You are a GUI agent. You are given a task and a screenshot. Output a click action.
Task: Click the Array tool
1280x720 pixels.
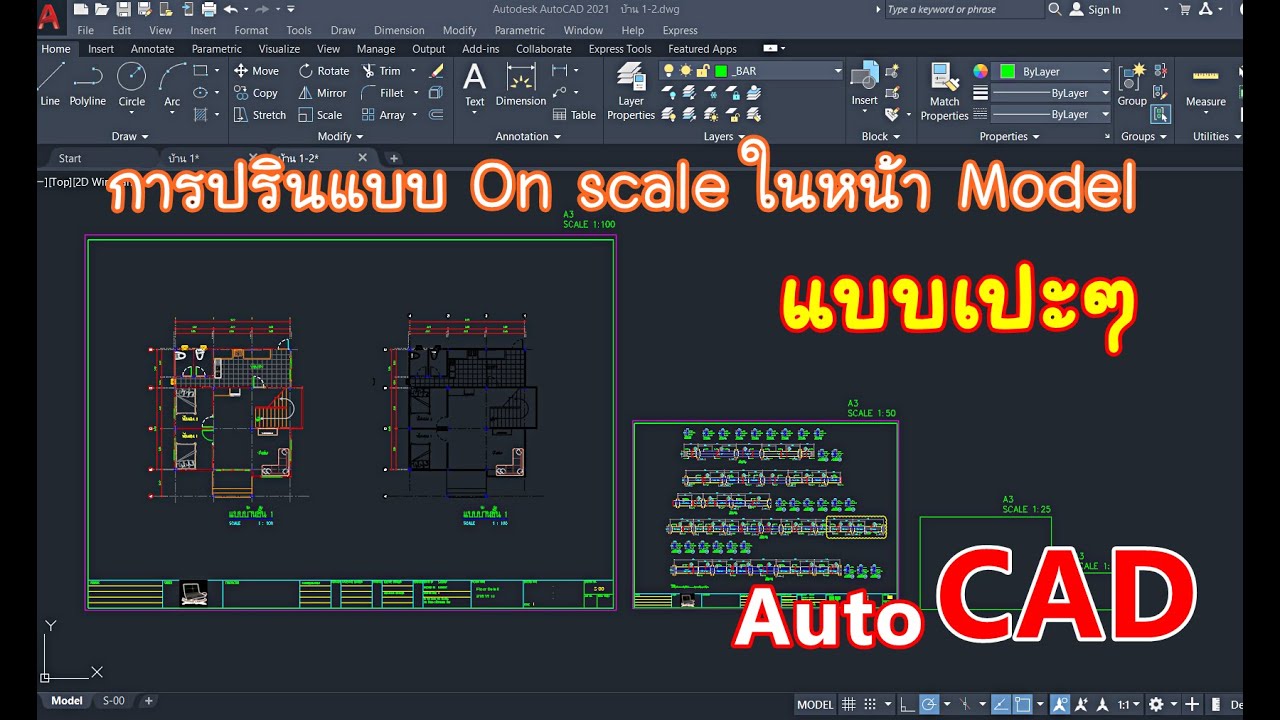383,115
